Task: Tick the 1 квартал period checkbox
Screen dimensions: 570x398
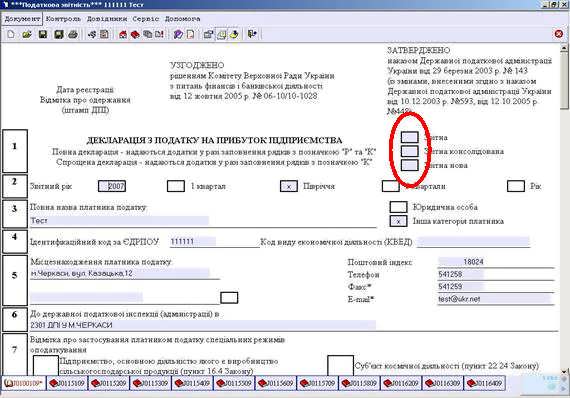Action: tap(176, 186)
